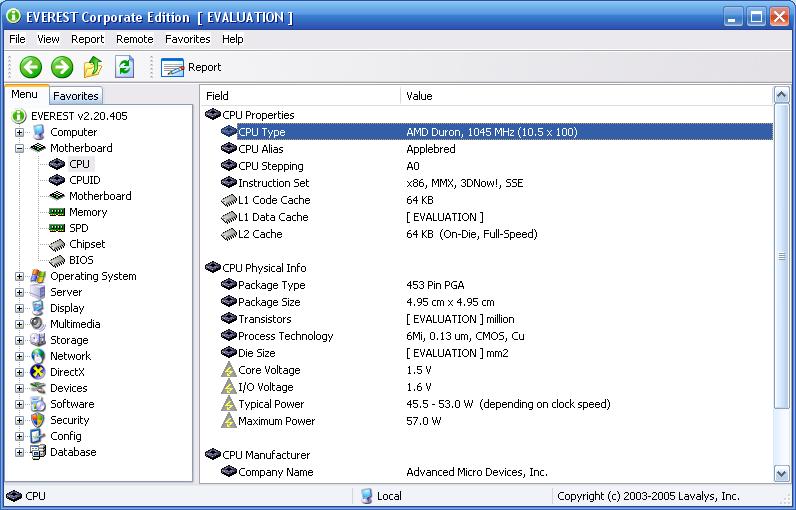Open the DirectX icon in sidebar
The image size is (796, 510).
(x=38, y=372)
